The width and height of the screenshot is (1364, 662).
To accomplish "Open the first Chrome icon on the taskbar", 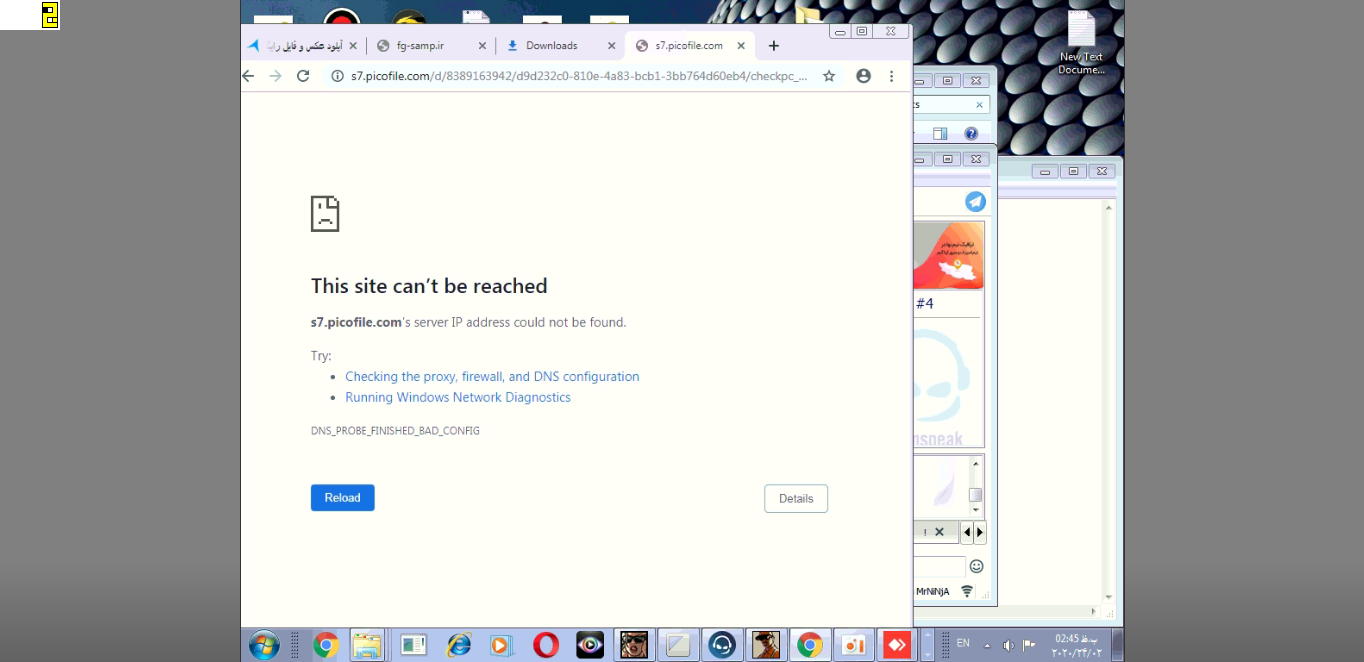I will pyautogui.click(x=325, y=645).
